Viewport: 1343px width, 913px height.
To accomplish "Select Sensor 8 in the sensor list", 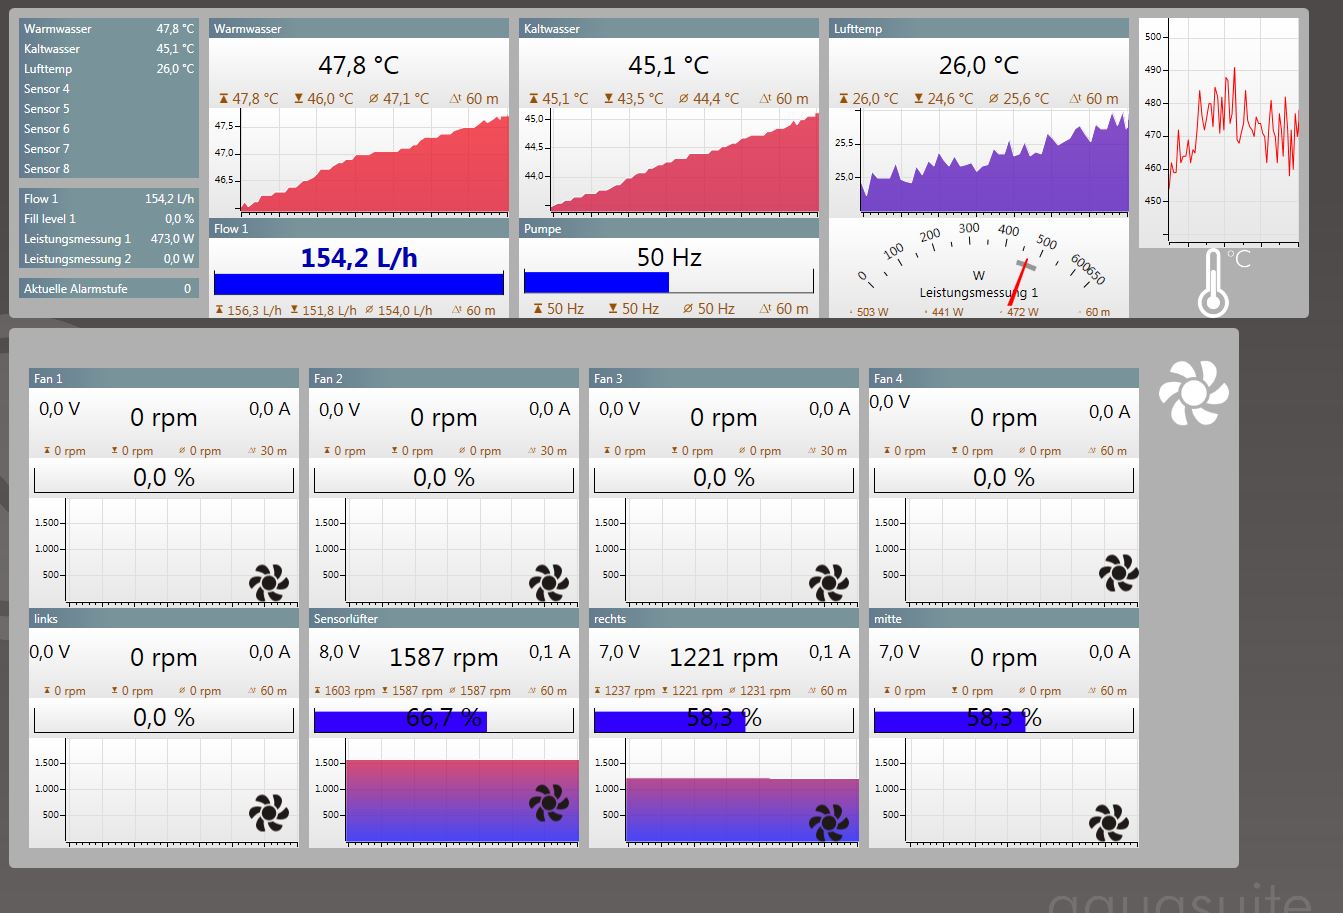I will [109, 169].
